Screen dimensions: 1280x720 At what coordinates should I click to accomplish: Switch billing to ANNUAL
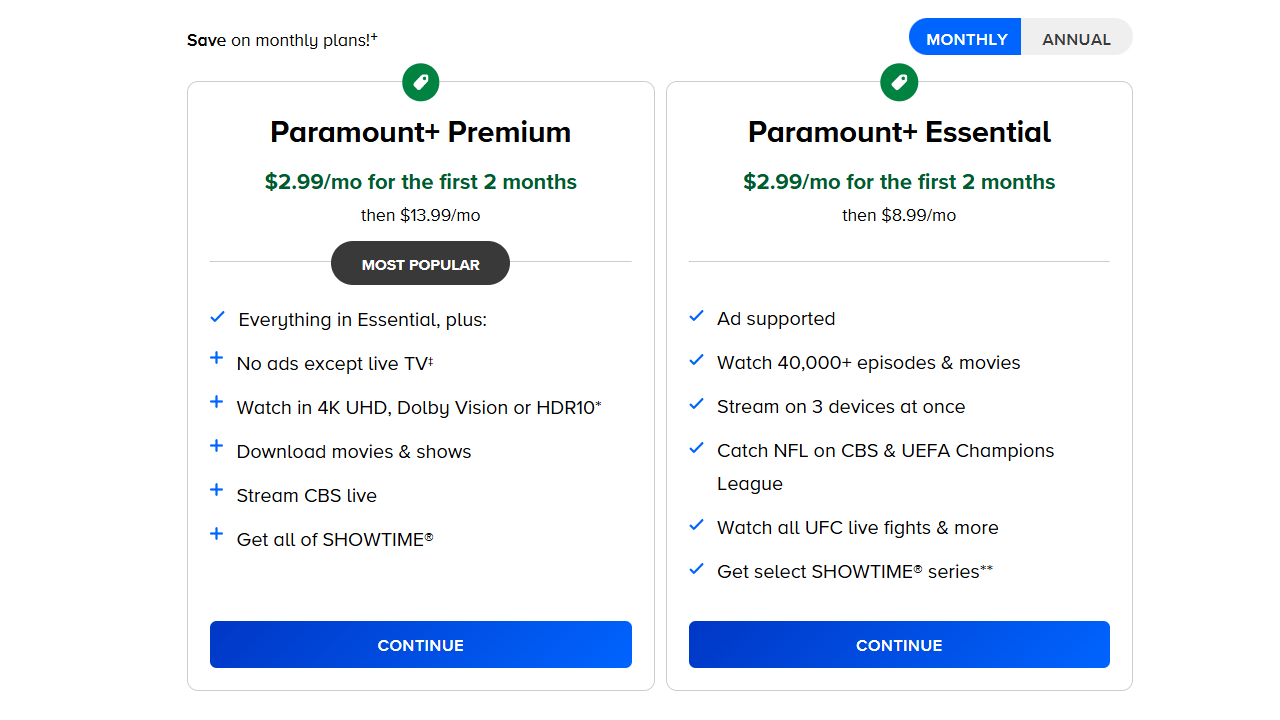coord(1076,39)
